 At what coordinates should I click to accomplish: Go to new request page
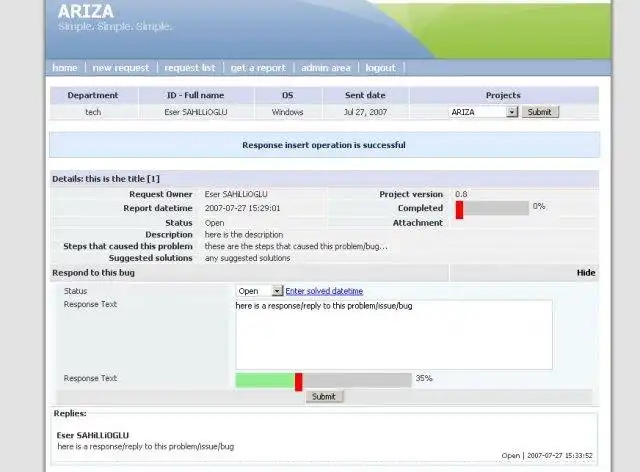(x=121, y=68)
